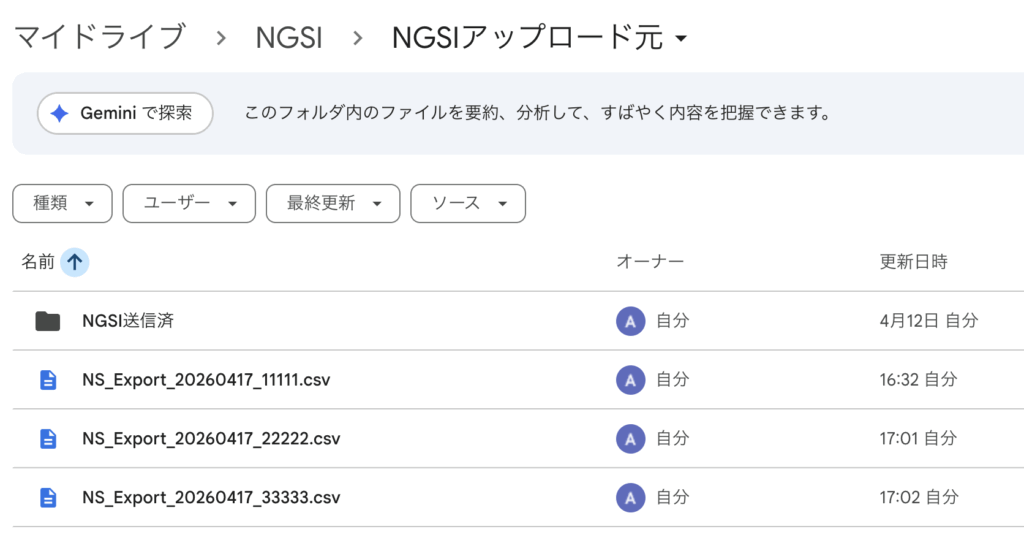Expand the NGSIアップロード元 folder menu arrow
The height and width of the screenshot is (548, 1024).
(x=681, y=39)
